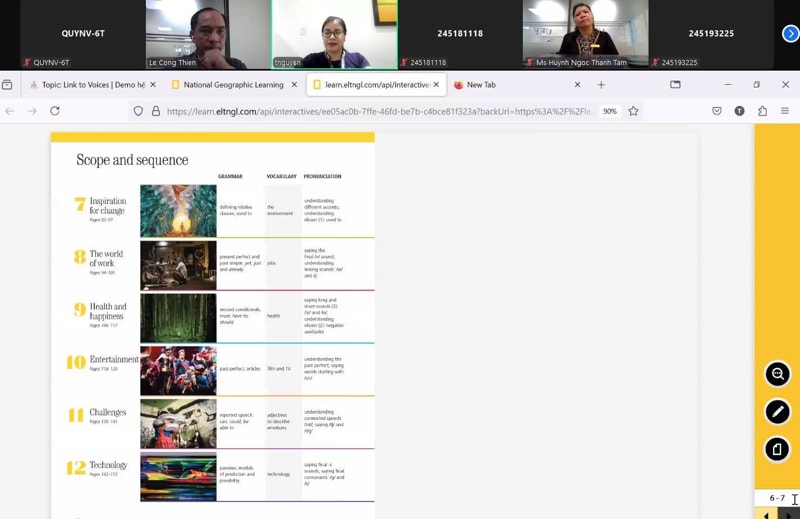Open the page view icon
Viewport: 800px width, 519px height.
point(777,449)
